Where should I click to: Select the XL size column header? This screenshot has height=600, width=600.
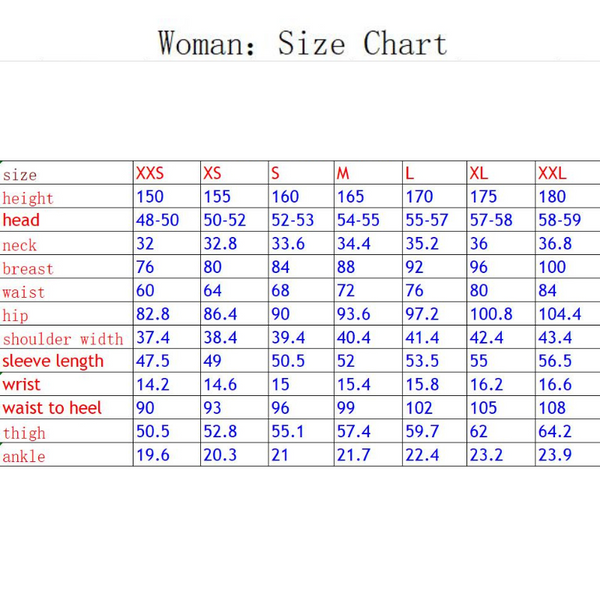(x=479, y=173)
